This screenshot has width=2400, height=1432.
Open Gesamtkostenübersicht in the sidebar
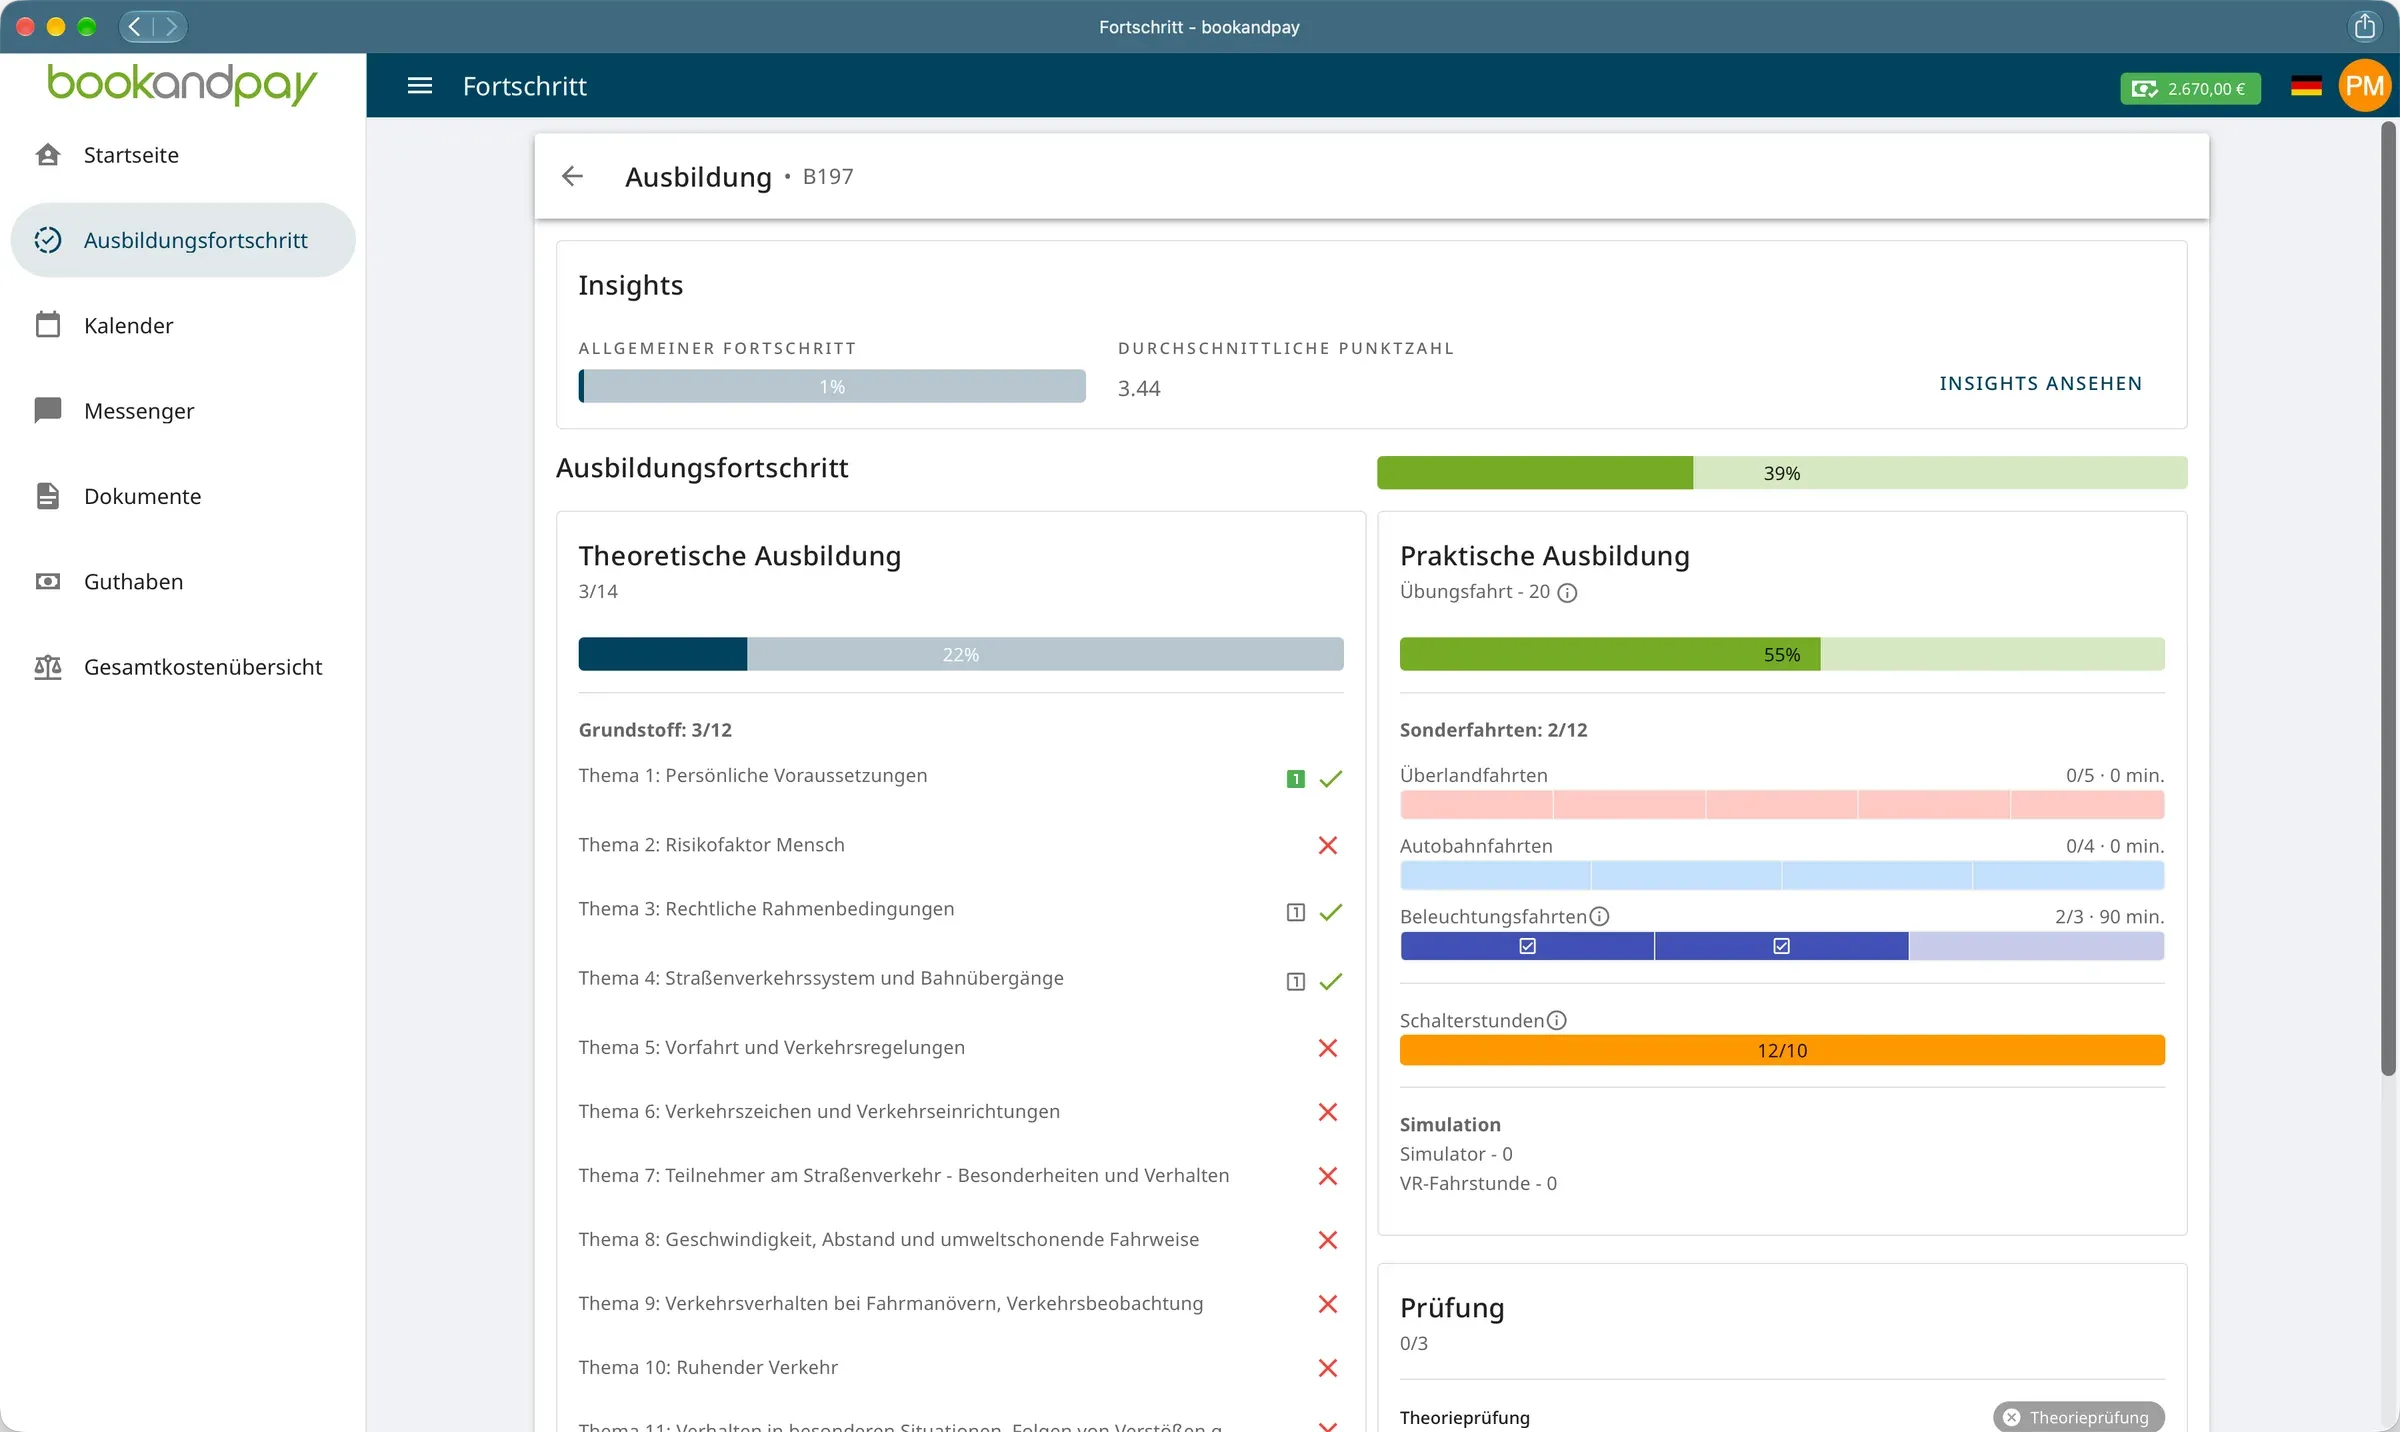click(x=183, y=667)
